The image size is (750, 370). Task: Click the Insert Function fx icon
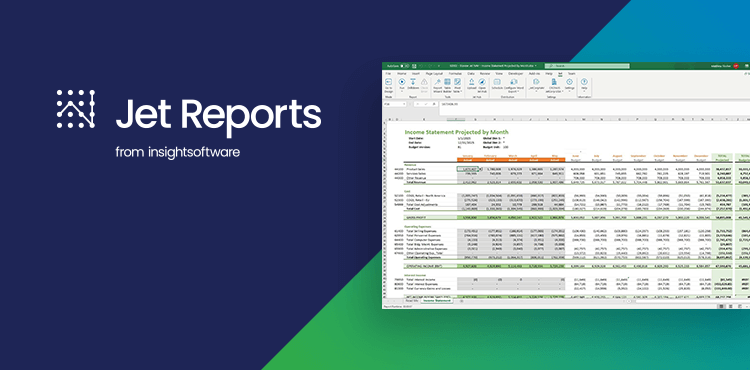(434, 104)
